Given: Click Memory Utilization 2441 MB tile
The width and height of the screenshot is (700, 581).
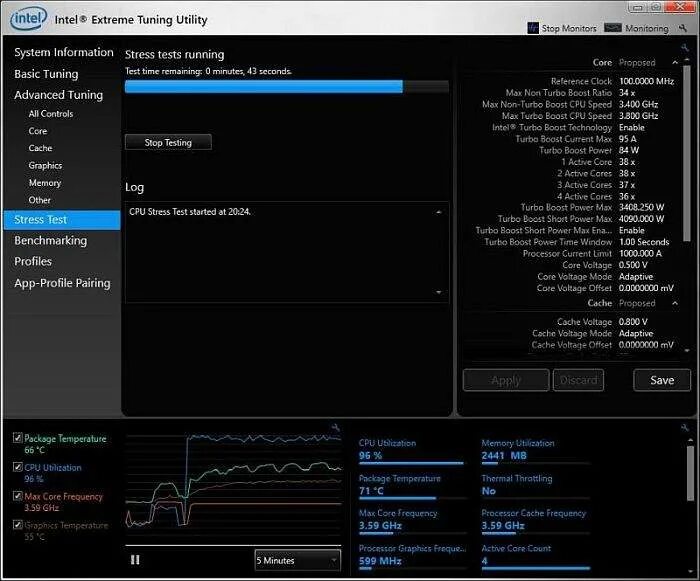Looking at the screenshot, I should [535, 451].
